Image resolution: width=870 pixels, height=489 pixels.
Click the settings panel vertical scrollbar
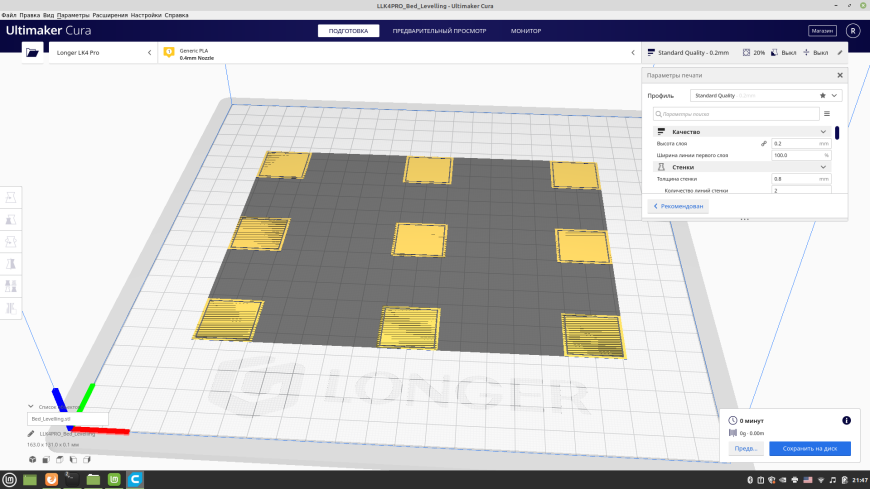click(837, 133)
